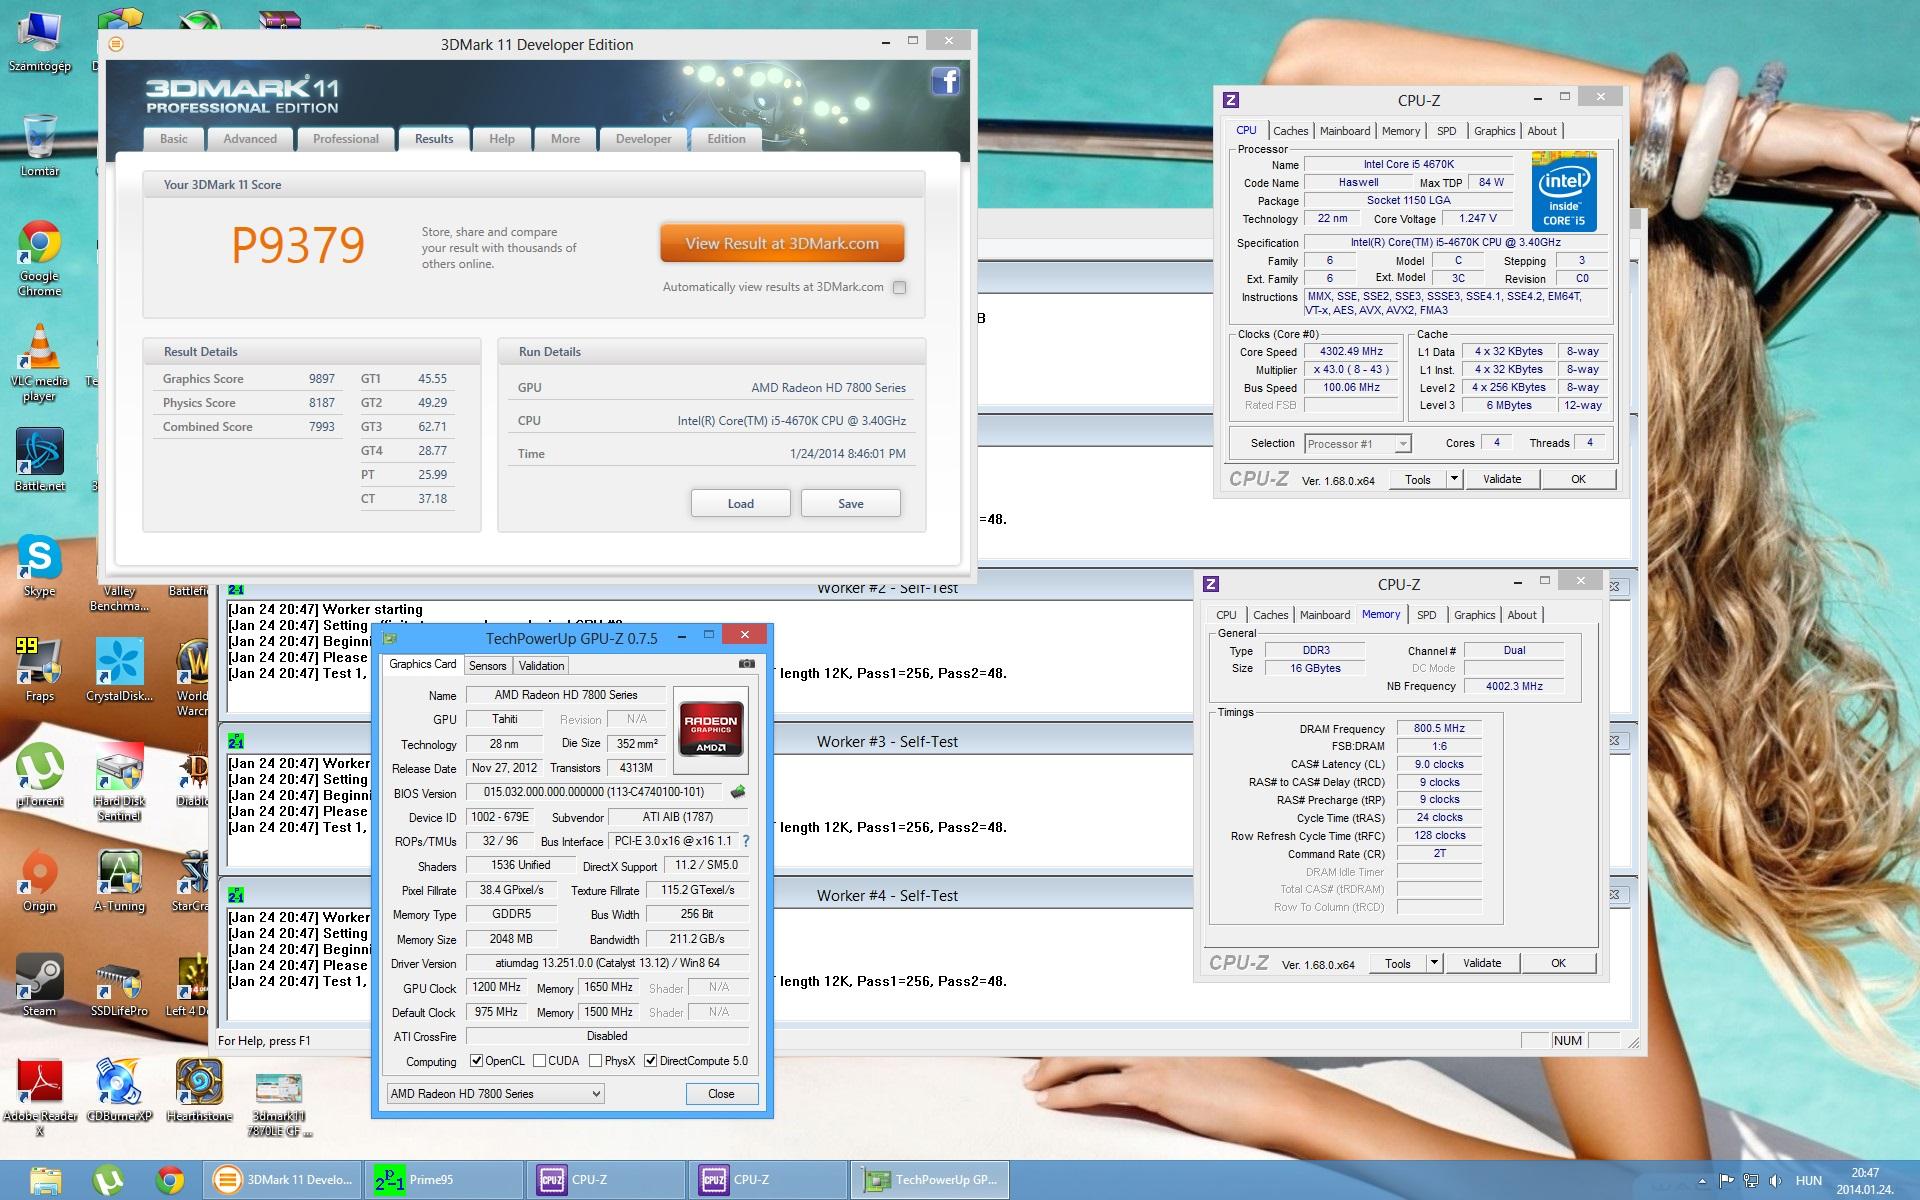Click the Facebook icon in 3DMark

pos(945,81)
